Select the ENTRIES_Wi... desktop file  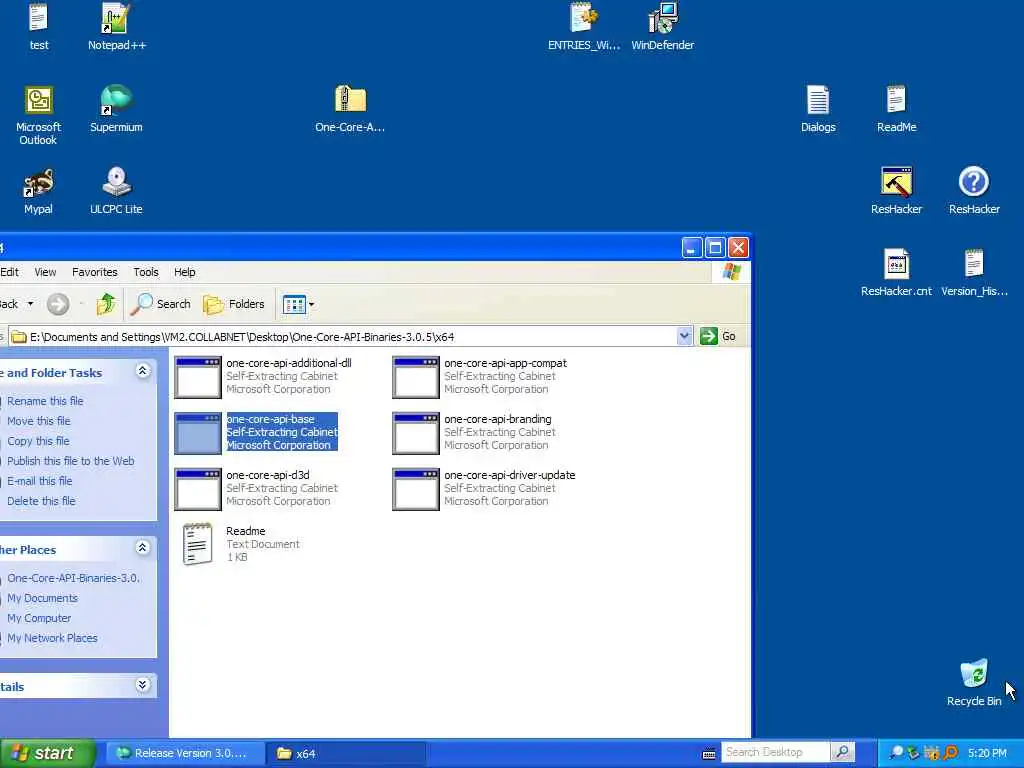(584, 26)
